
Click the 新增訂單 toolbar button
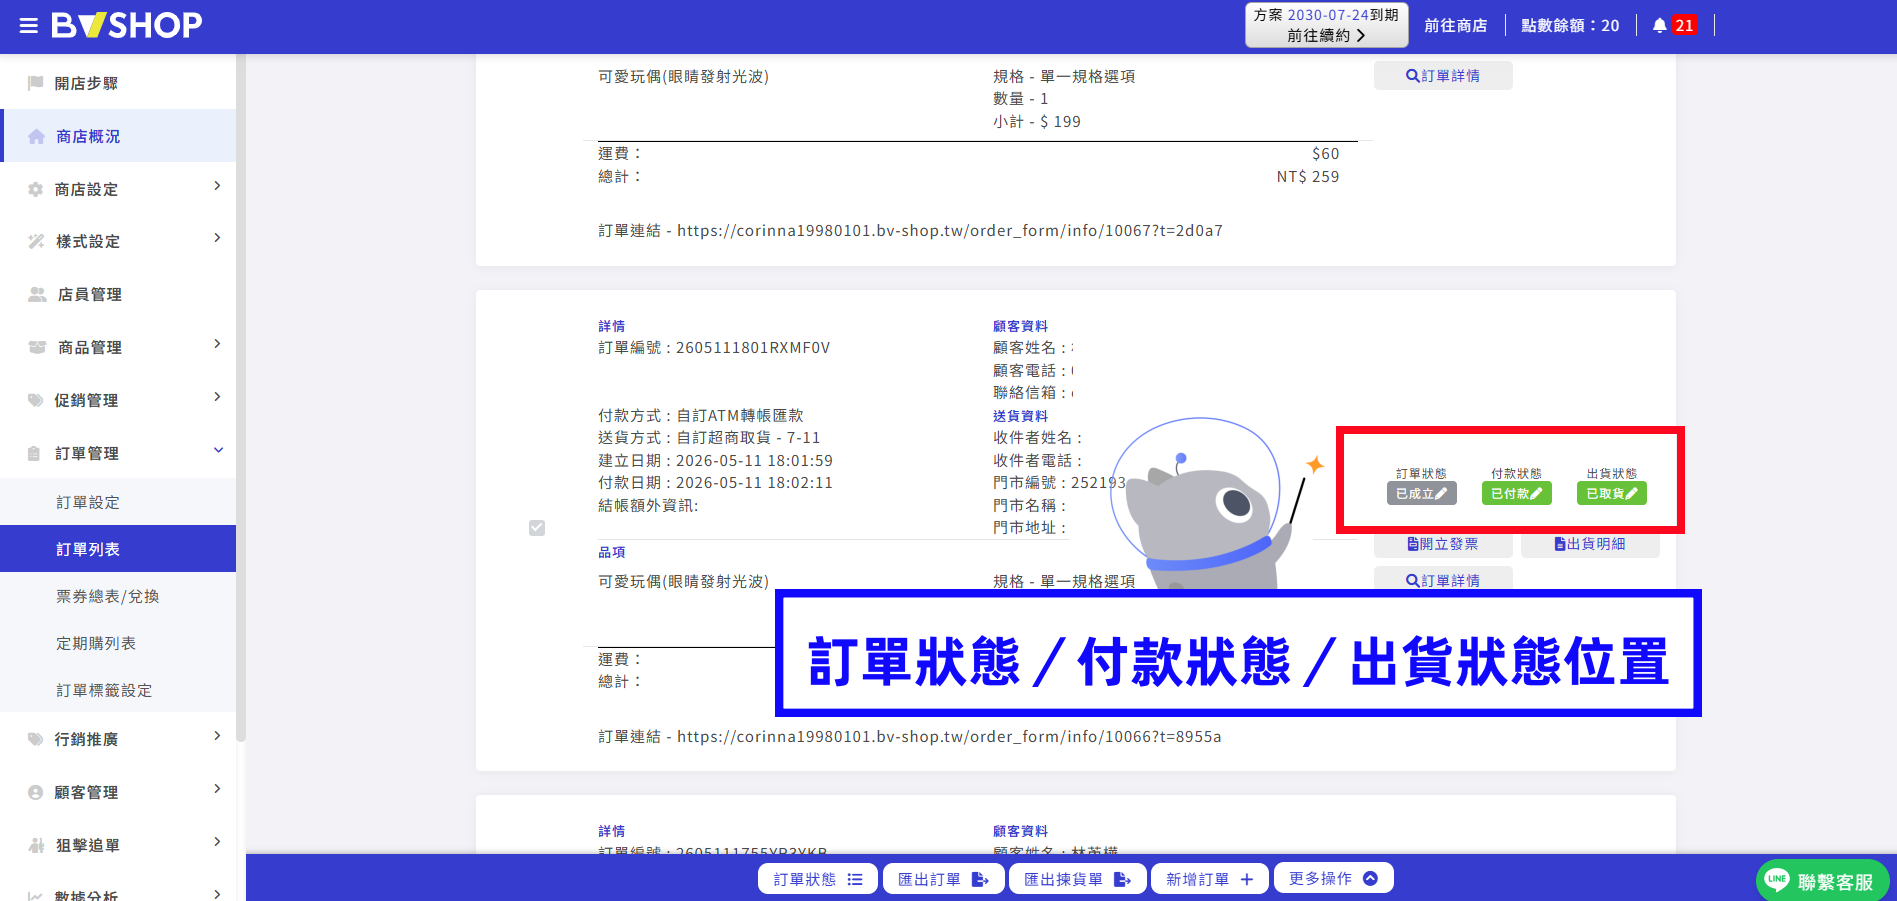point(1210,879)
